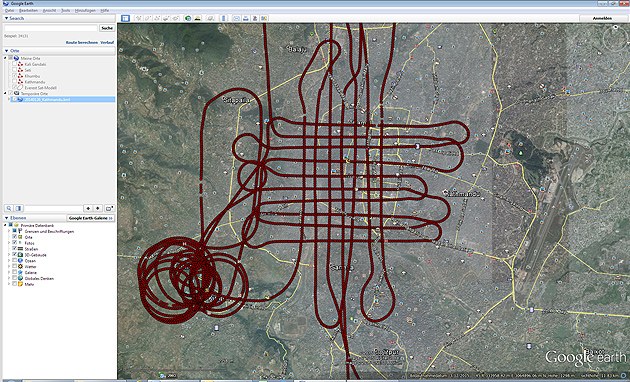Open the Hinzufügen menu

tap(85, 10)
